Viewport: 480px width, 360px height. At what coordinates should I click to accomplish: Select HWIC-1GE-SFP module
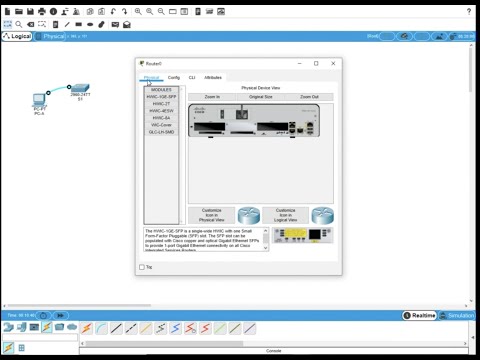pos(161,97)
